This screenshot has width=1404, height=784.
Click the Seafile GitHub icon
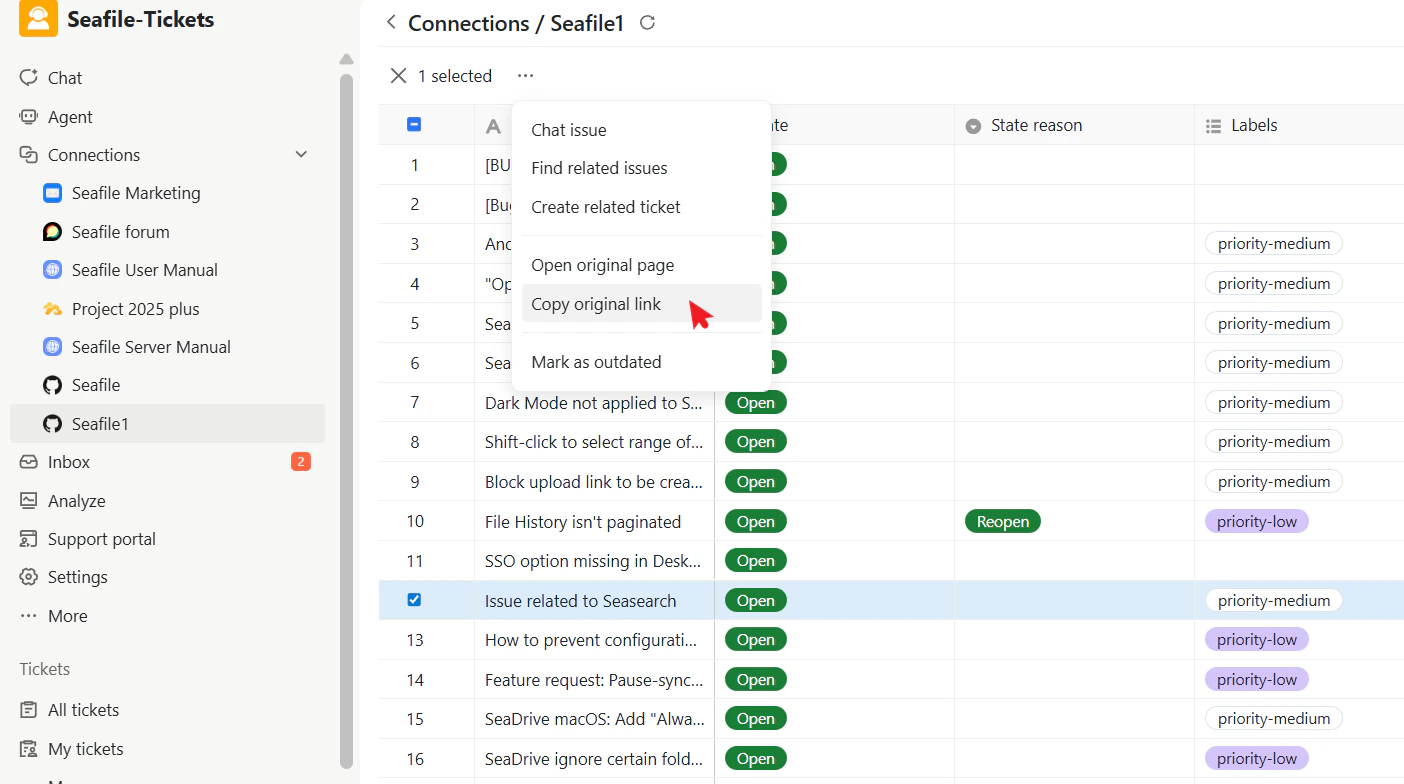point(53,385)
